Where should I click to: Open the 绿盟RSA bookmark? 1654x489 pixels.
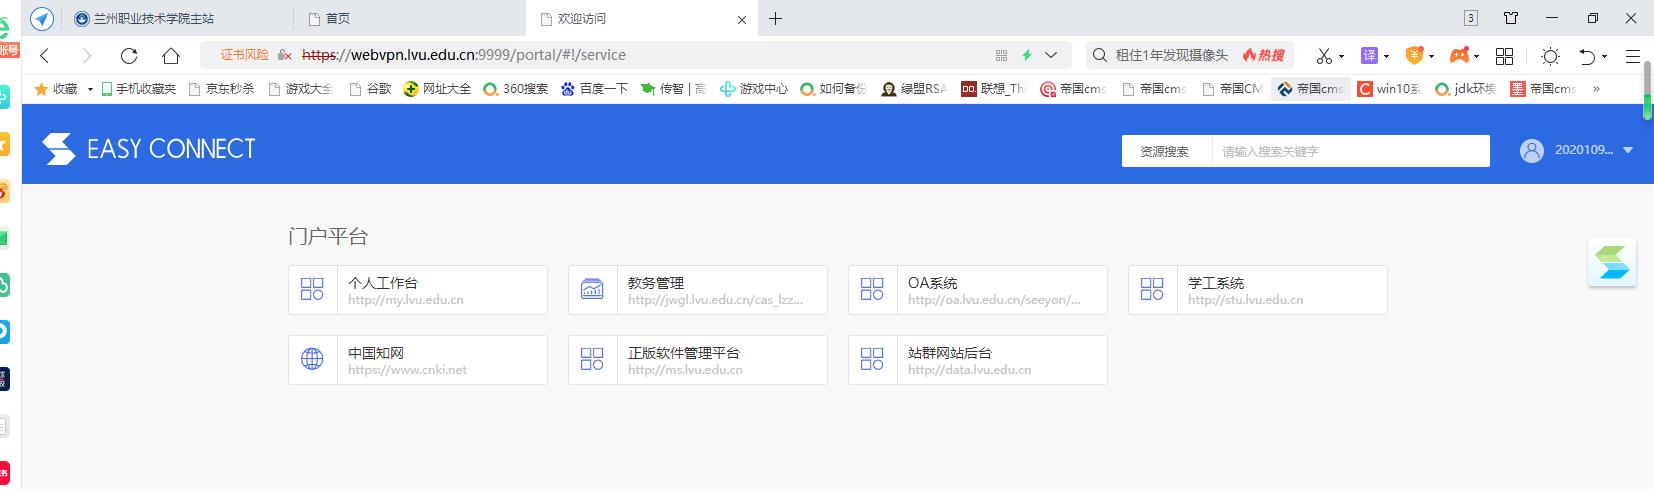point(915,89)
